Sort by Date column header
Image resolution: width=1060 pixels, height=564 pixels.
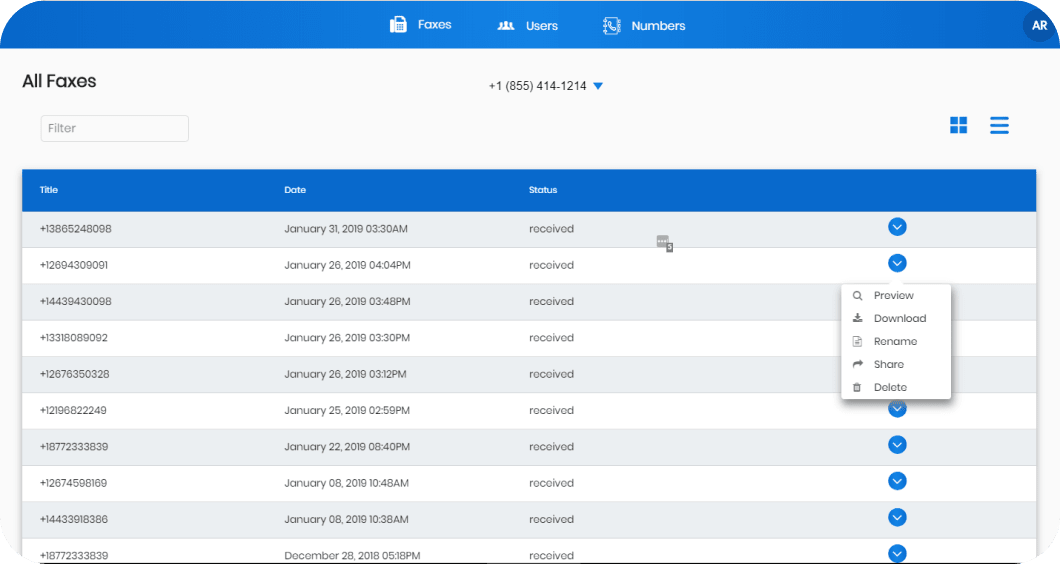pos(295,190)
